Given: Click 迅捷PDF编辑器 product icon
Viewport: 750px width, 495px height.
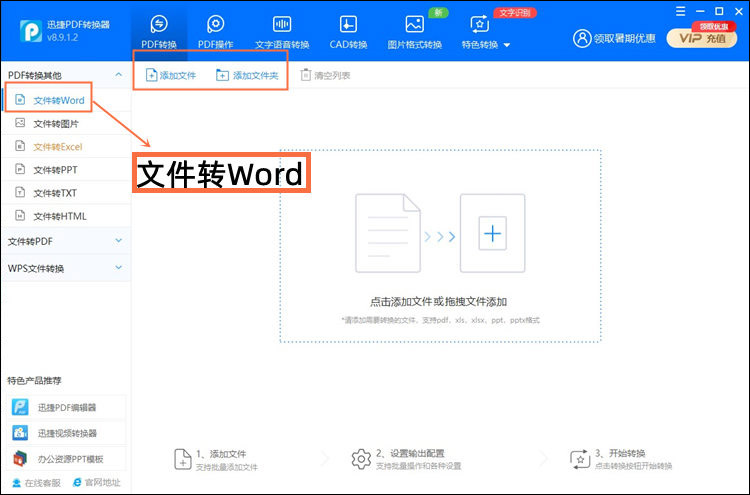Looking at the screenshot, I should [x=20, y=407].
